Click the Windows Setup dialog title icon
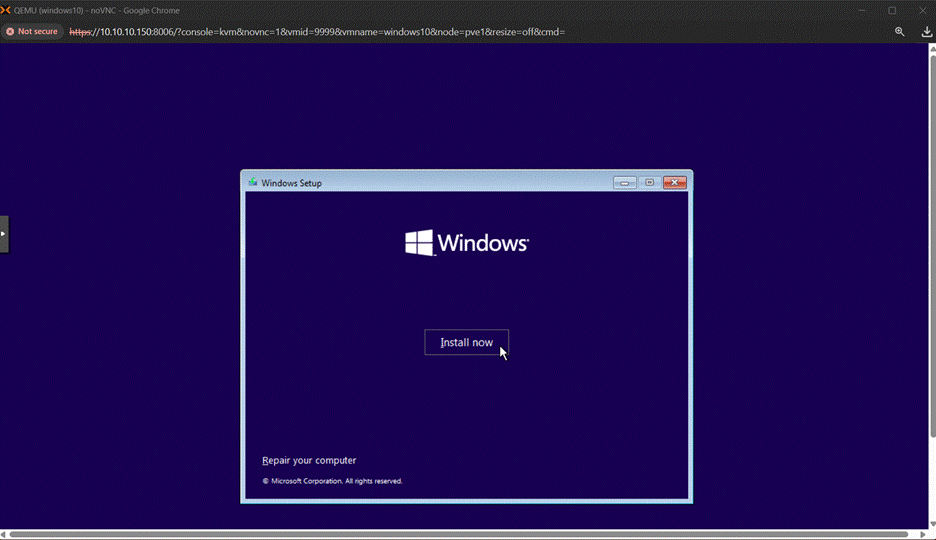The height and width of the screenshot is (540, 936). [x=253, y=183]
